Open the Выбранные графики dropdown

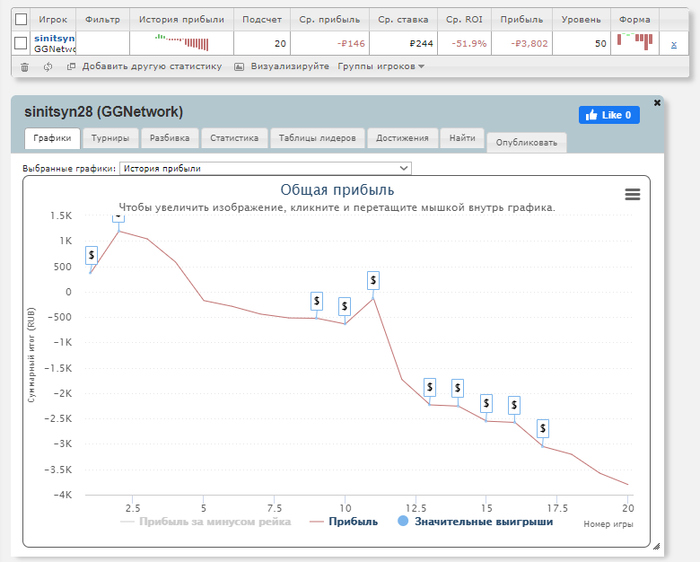(265, 168)
